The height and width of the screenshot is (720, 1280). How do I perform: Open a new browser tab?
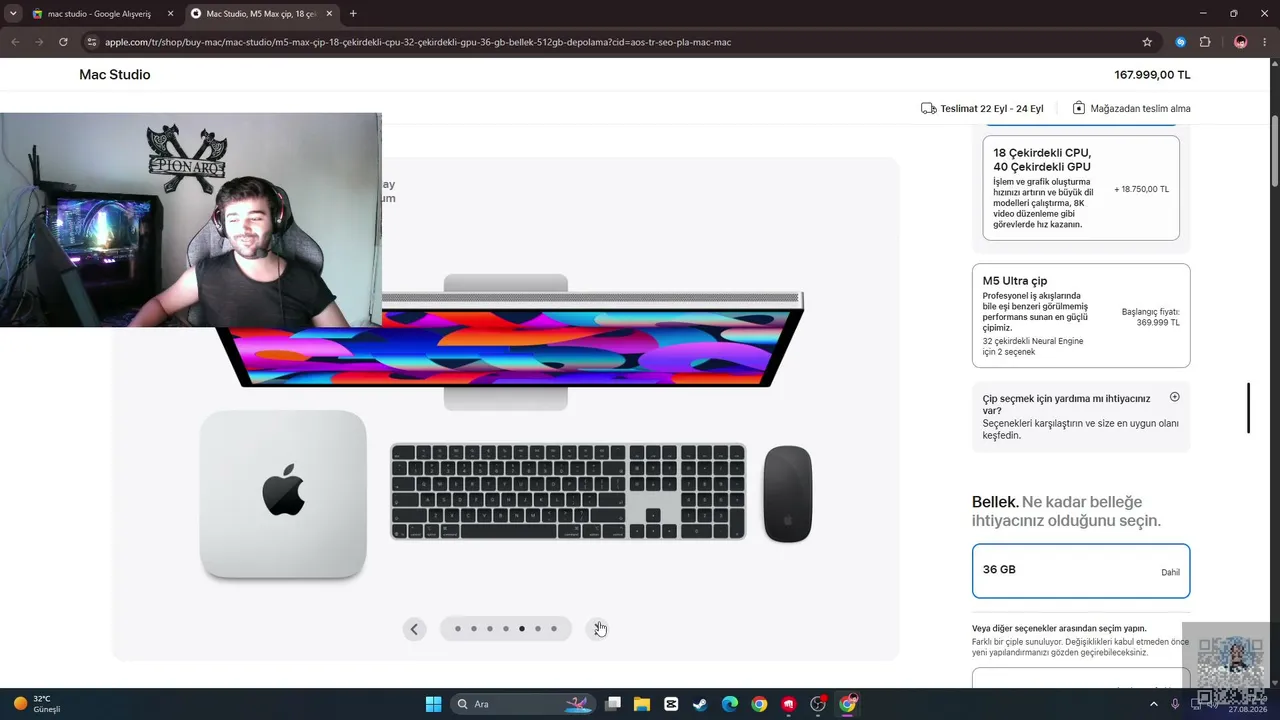click(353, 14)
